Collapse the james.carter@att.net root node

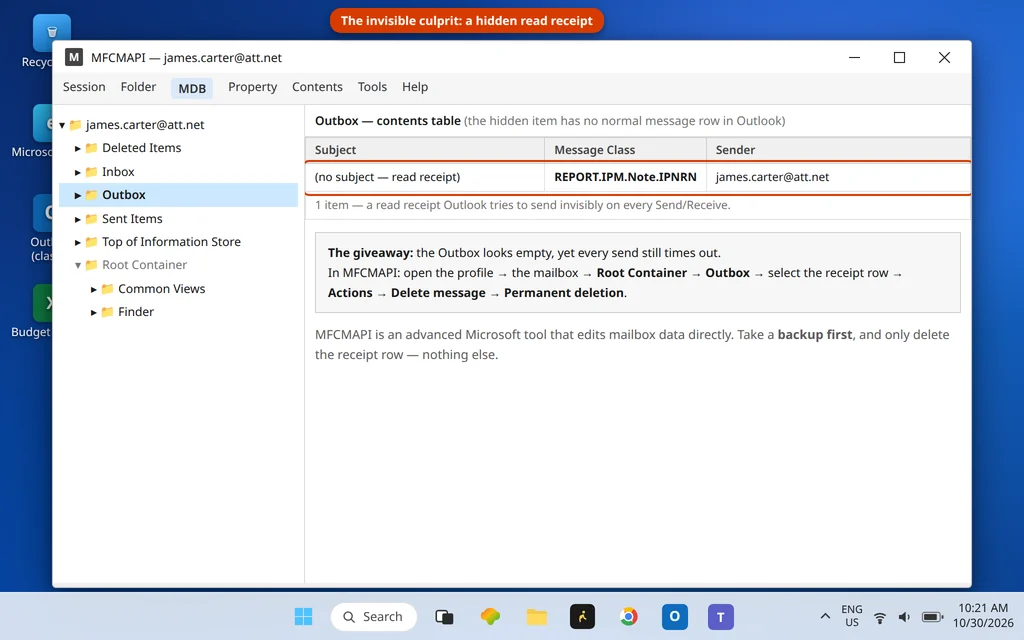click(x=62, y=125)
